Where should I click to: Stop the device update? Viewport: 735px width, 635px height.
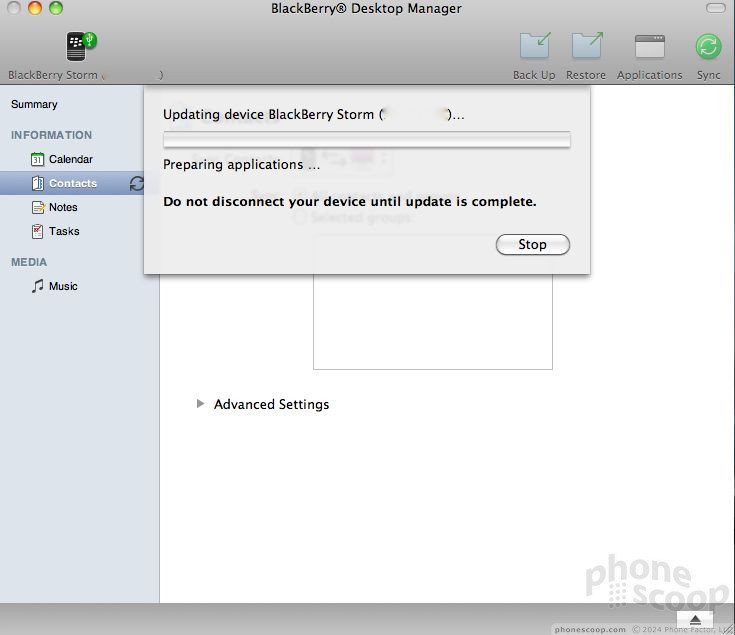(x=533, y=245)
